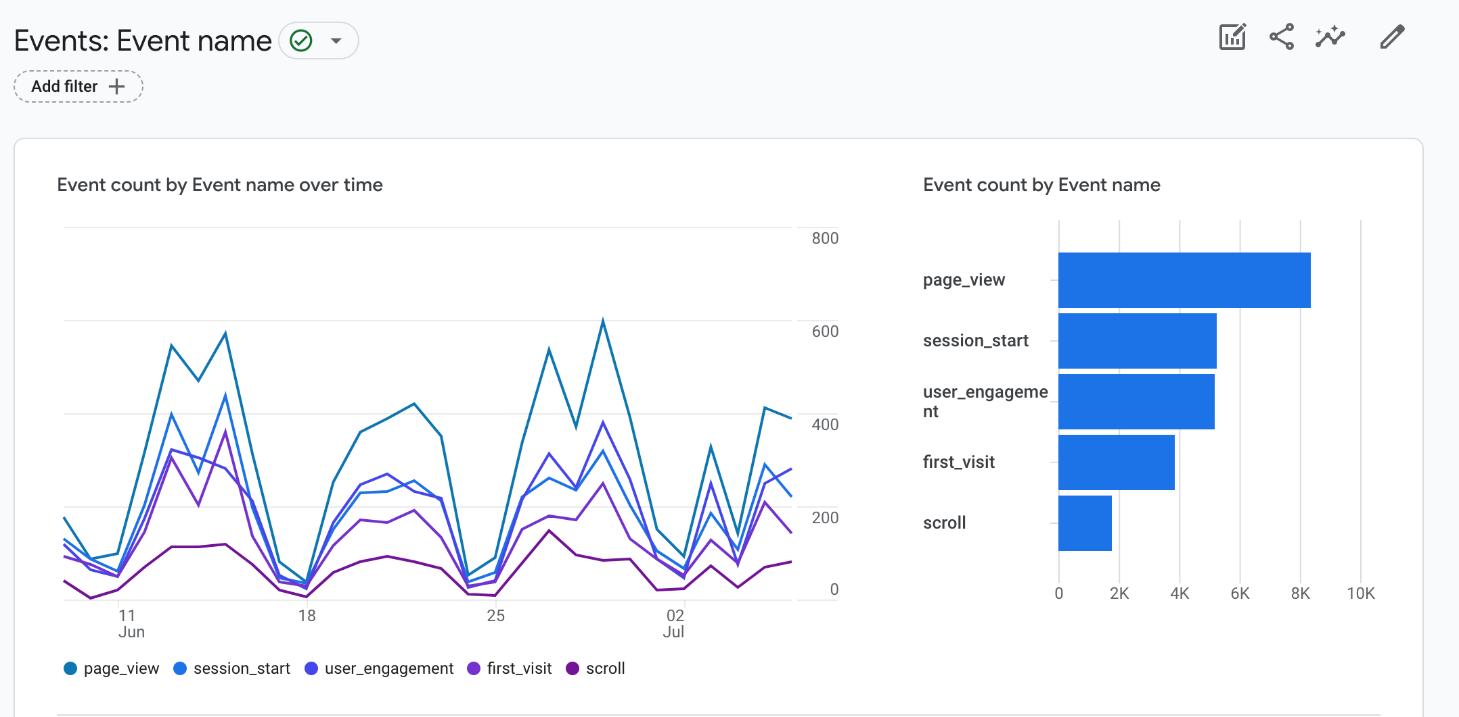Click the 18 date axis label
The width and height of the screenshot is (1459, 717).
[306, 615]
